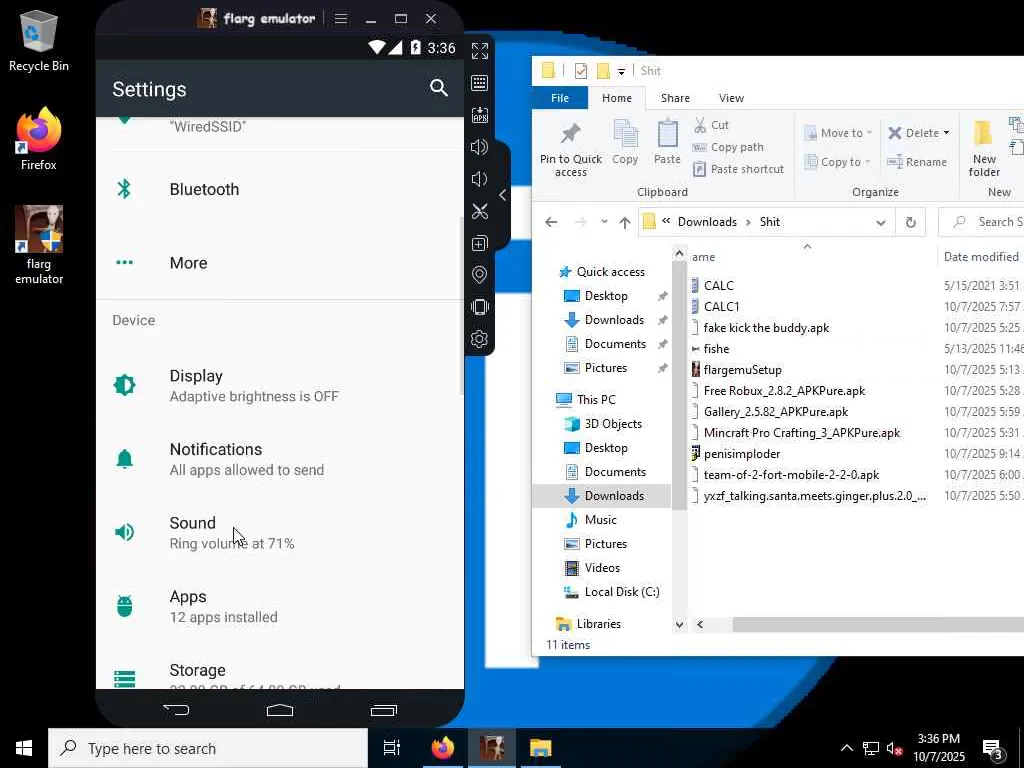Viewport: 1024px width, 768px height.
Task: Open the Windows Start menu
Action: pos(24,748)
